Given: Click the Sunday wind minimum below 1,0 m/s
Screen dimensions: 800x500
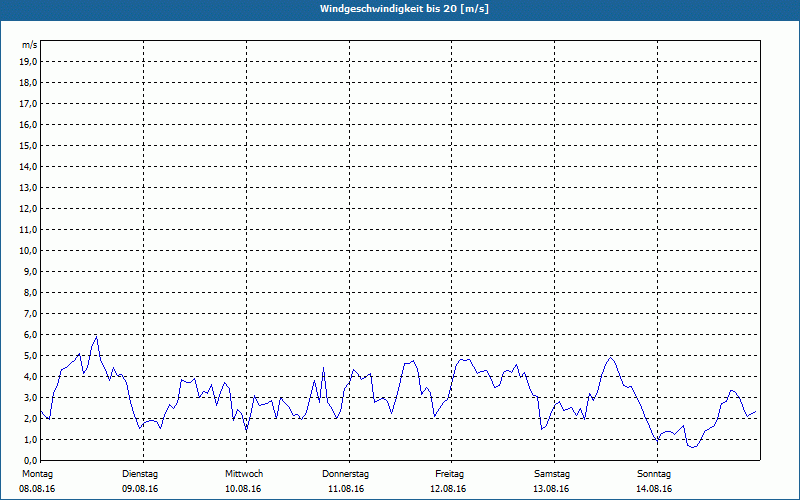Looking at the screenshot, I should click(692, 447).
